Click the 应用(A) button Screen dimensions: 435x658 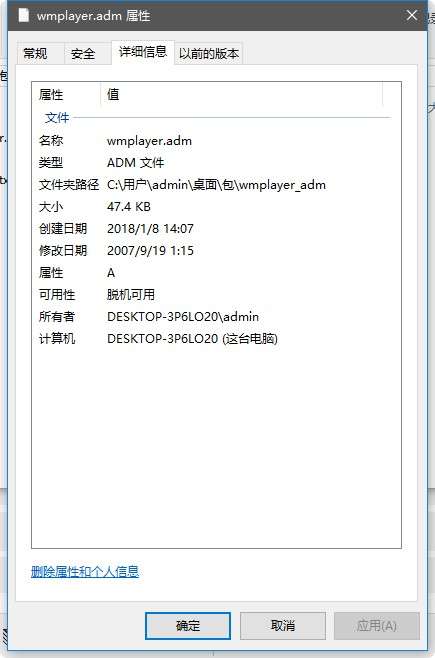(x=376, y=625)
